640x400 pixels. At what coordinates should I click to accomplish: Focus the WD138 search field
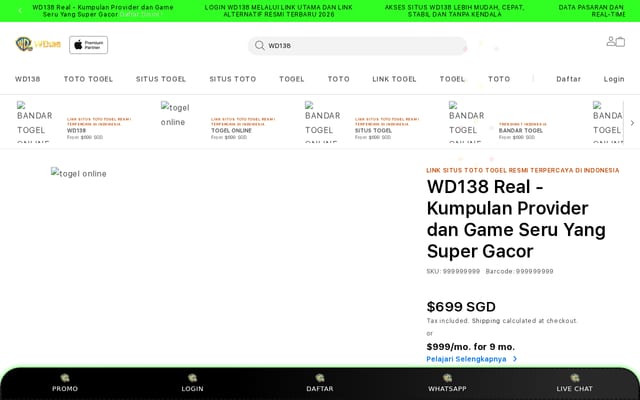click(358, 45)
